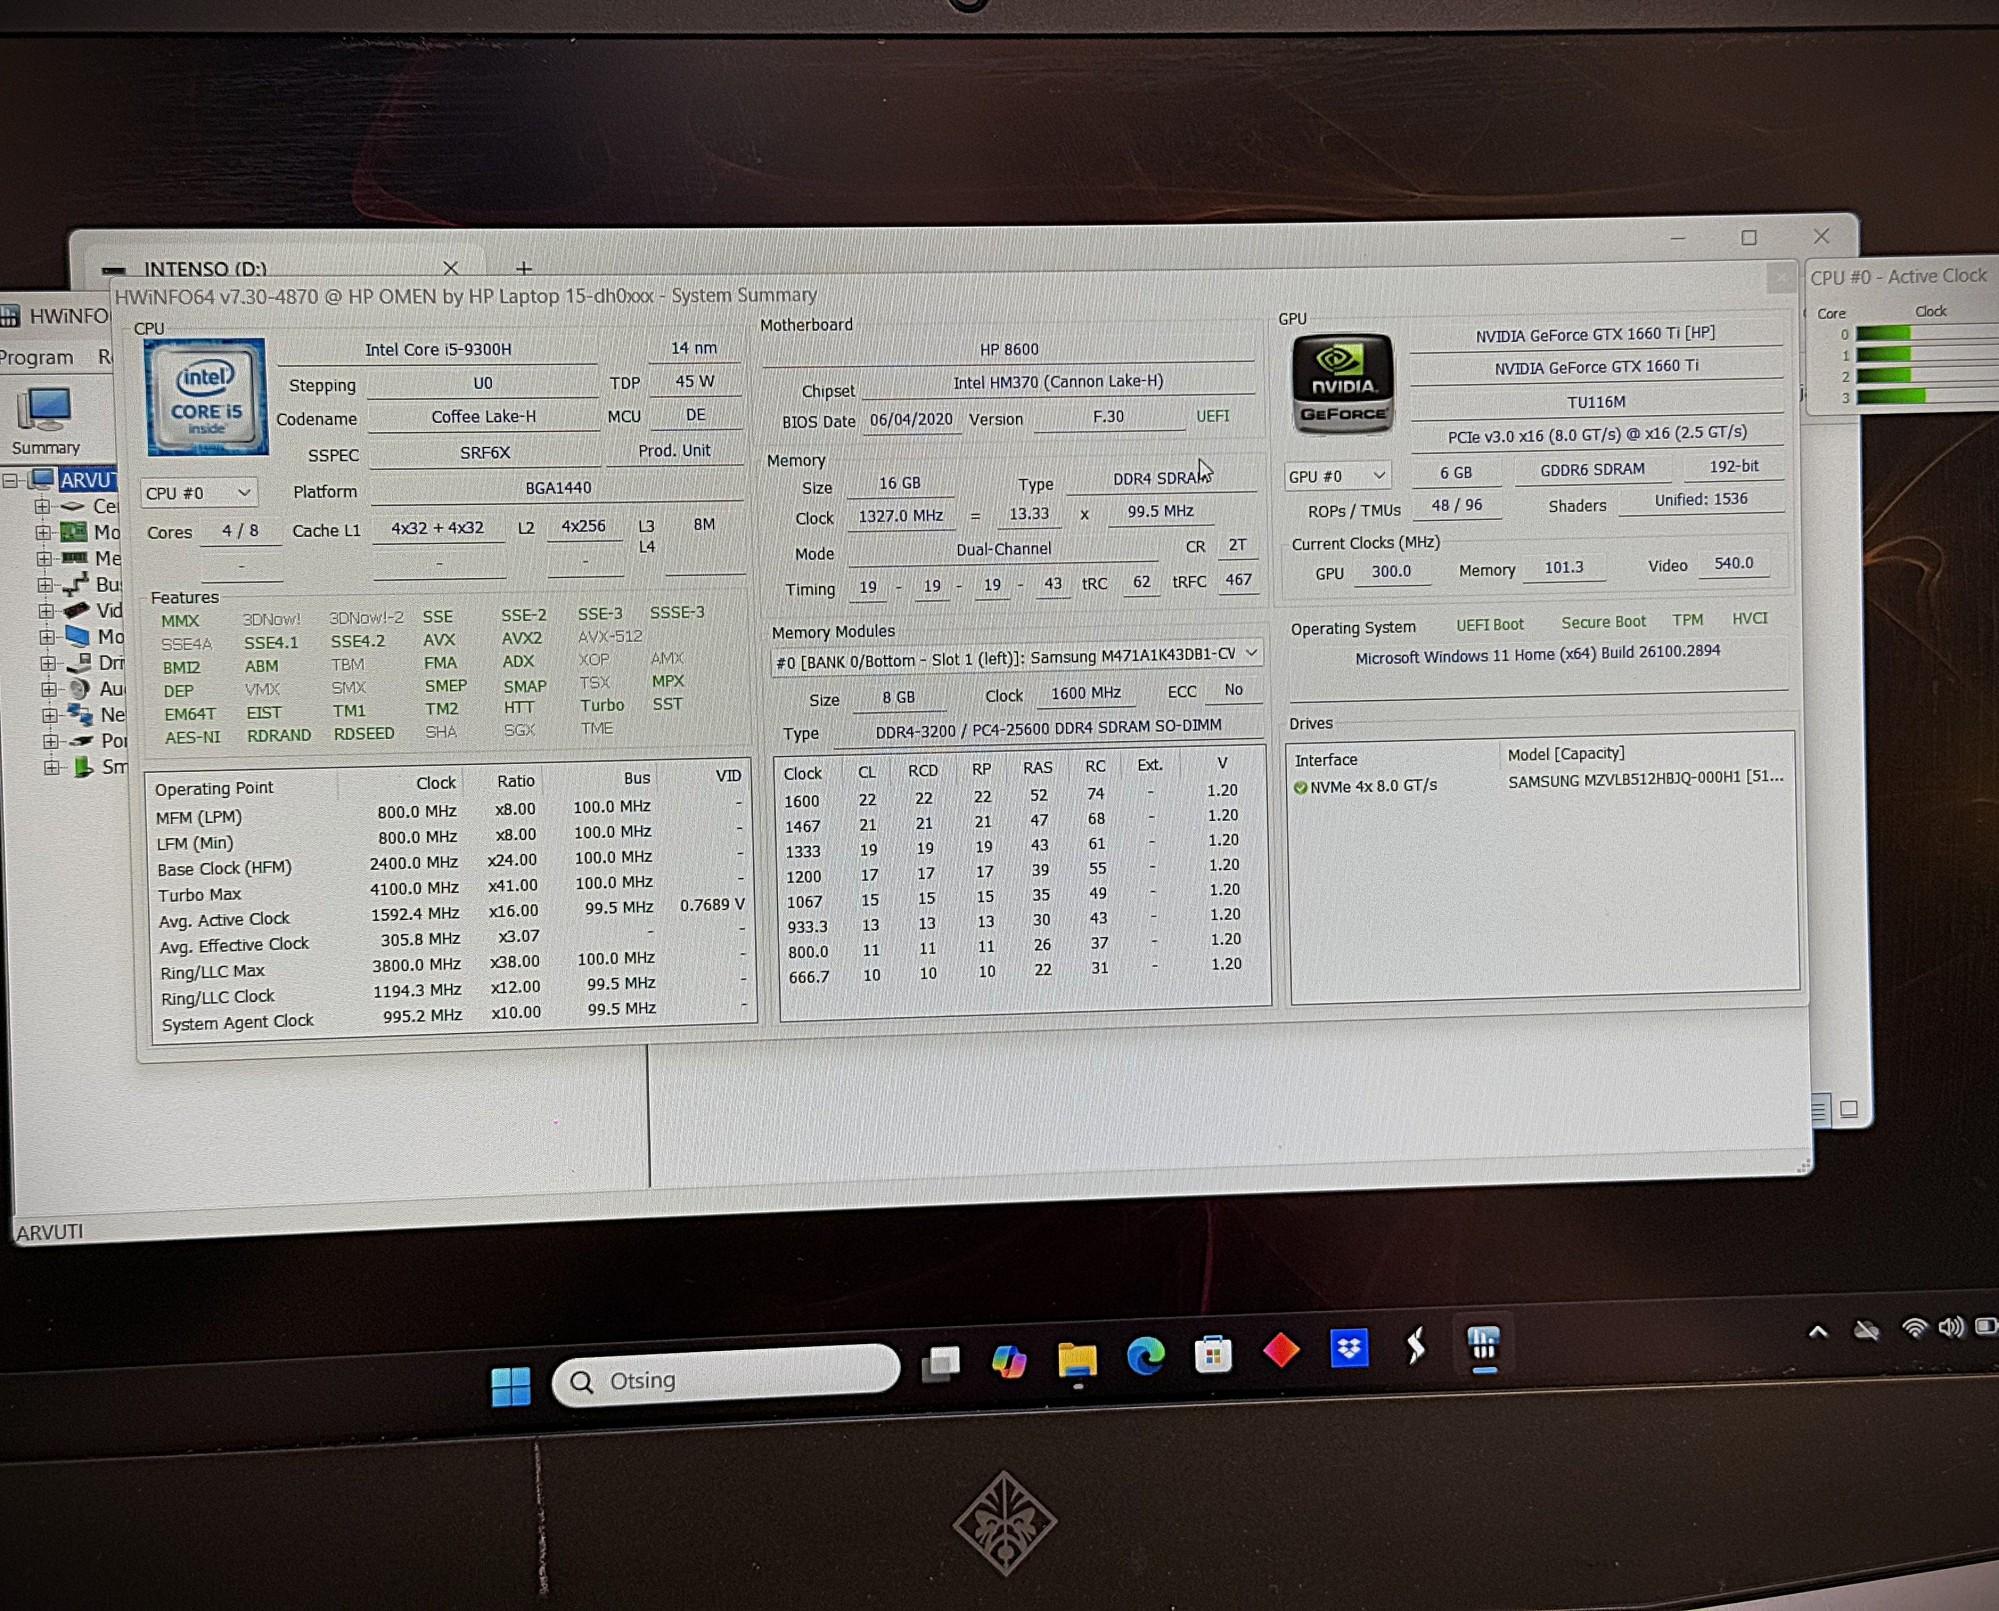Image resolution: width=1999 pixels, height=1611 pixels.
Task: Click Core 0 clock bar in Active Clock
Action: [x=1926, y=334]
